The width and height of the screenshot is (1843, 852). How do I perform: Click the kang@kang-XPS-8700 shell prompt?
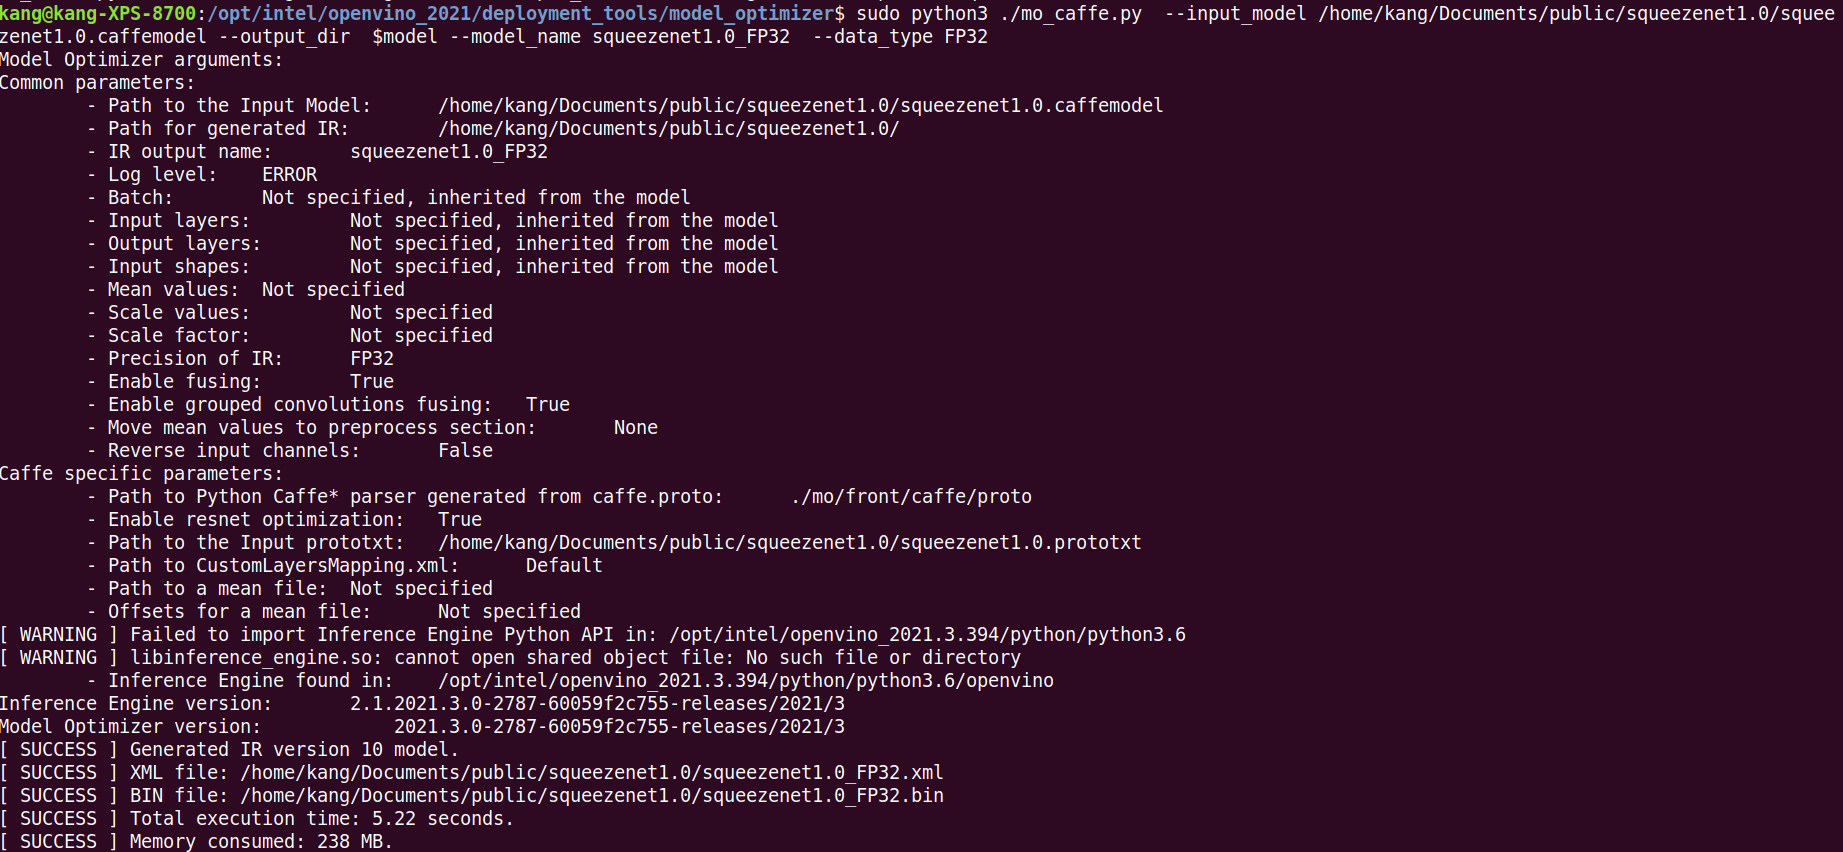(x=98, y=13)
